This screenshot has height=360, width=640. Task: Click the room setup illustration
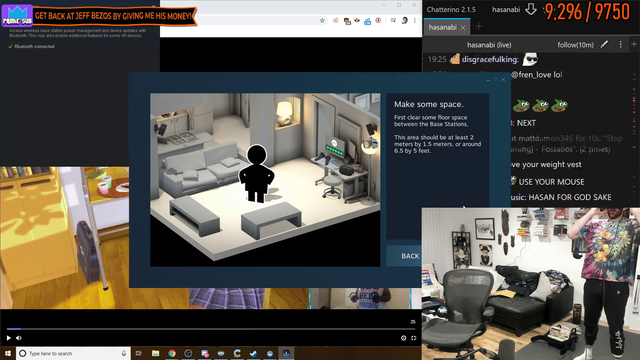[x=265, y=180]
